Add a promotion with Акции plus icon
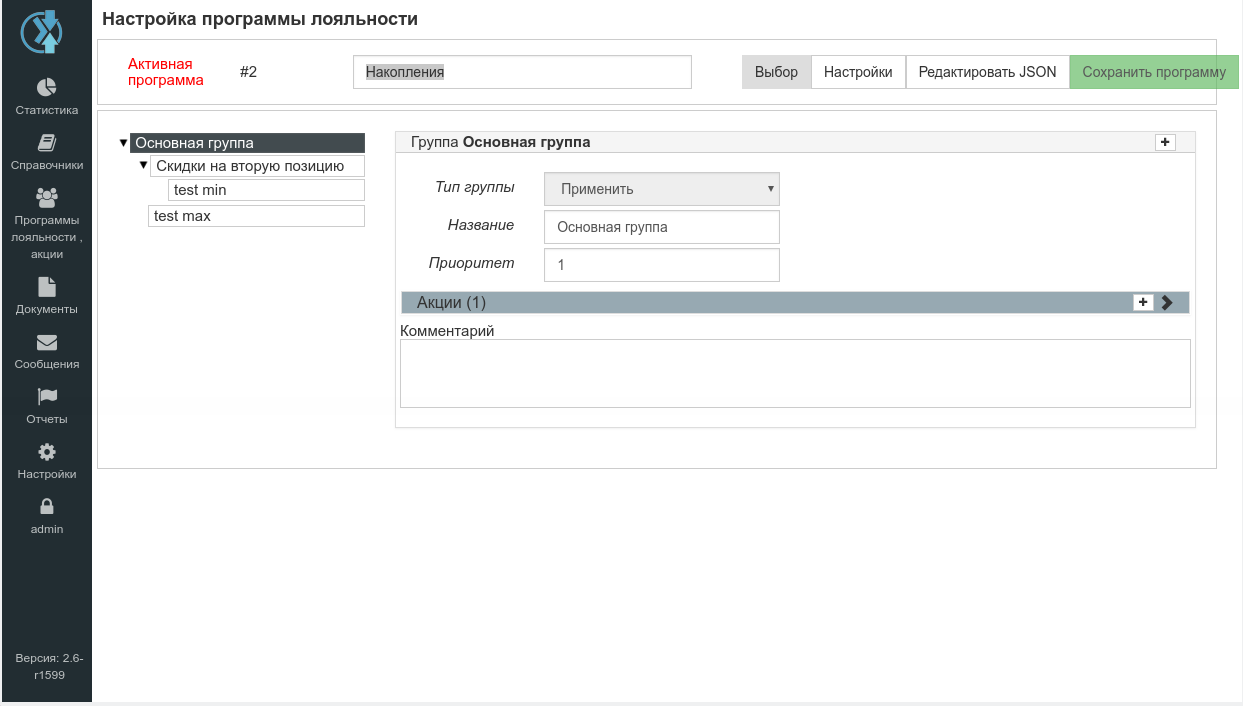 (1143, 302)
